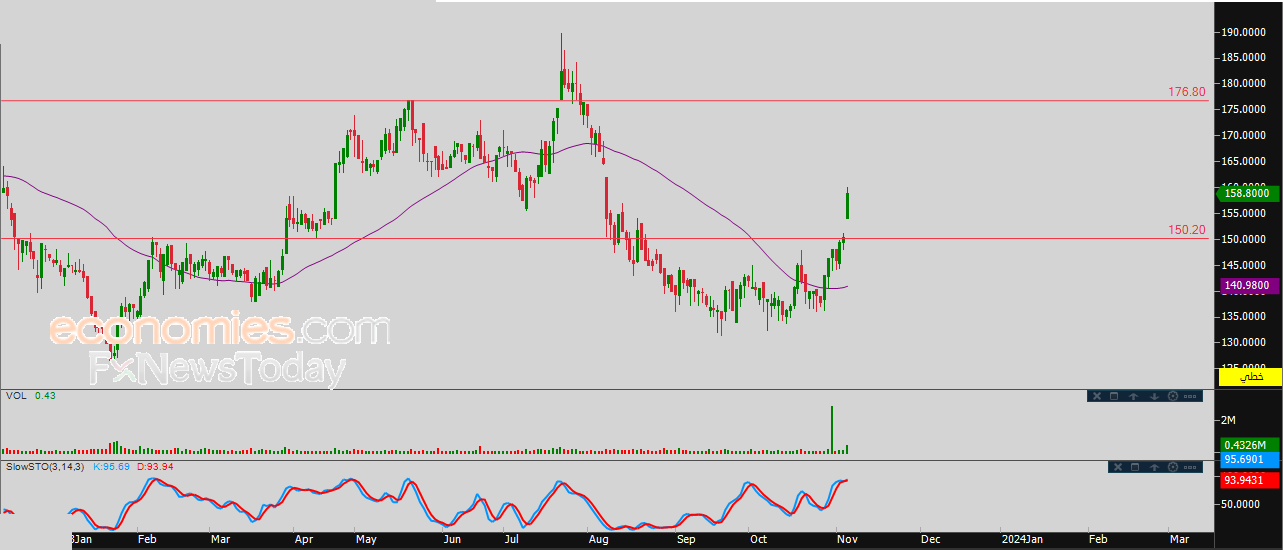This screenshot has height=550, width=1283.
Task: Click the red 93.9431 stochastic D tag
Action: 1250,480
